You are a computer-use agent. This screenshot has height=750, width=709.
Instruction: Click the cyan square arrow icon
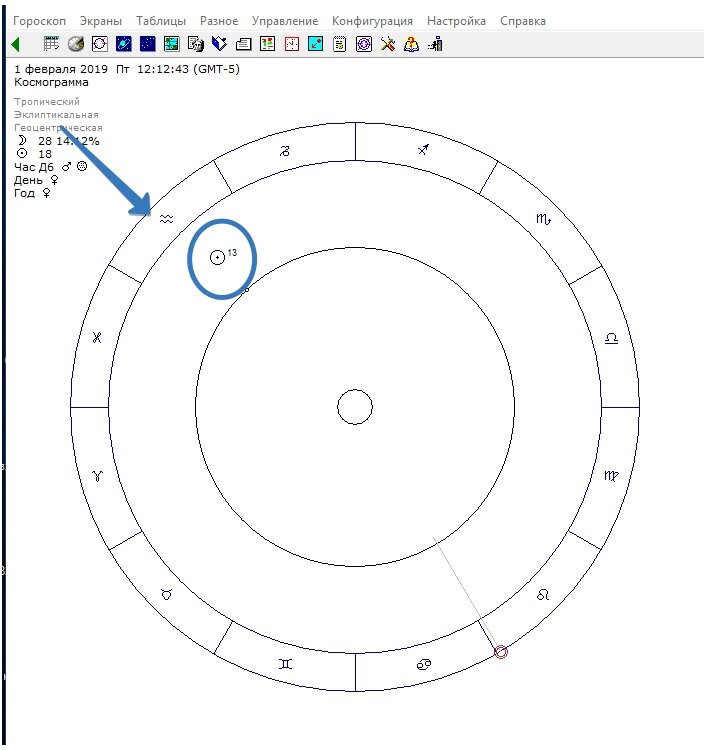pos(315,44)
